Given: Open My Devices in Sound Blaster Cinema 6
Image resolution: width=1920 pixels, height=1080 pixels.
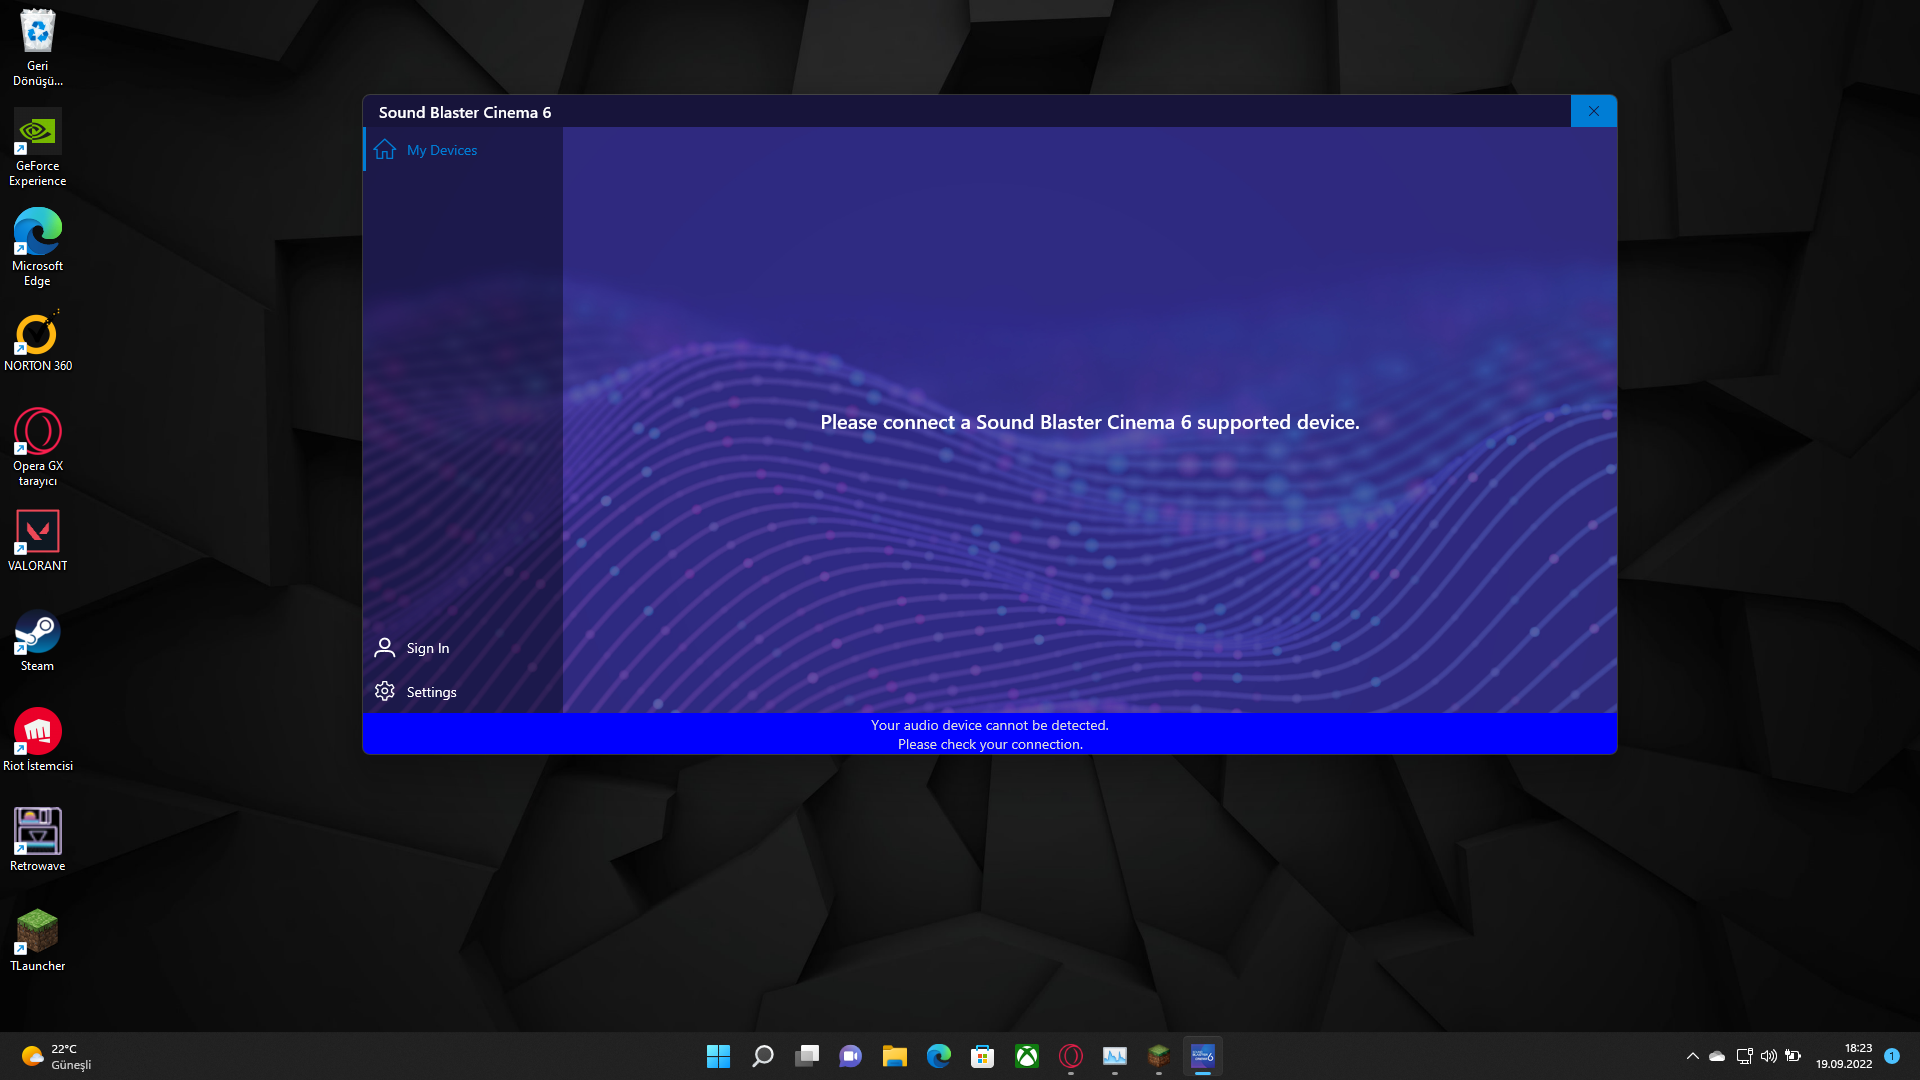Looking at the screenshot, I should pyautogui.click(x=441, y=150).
